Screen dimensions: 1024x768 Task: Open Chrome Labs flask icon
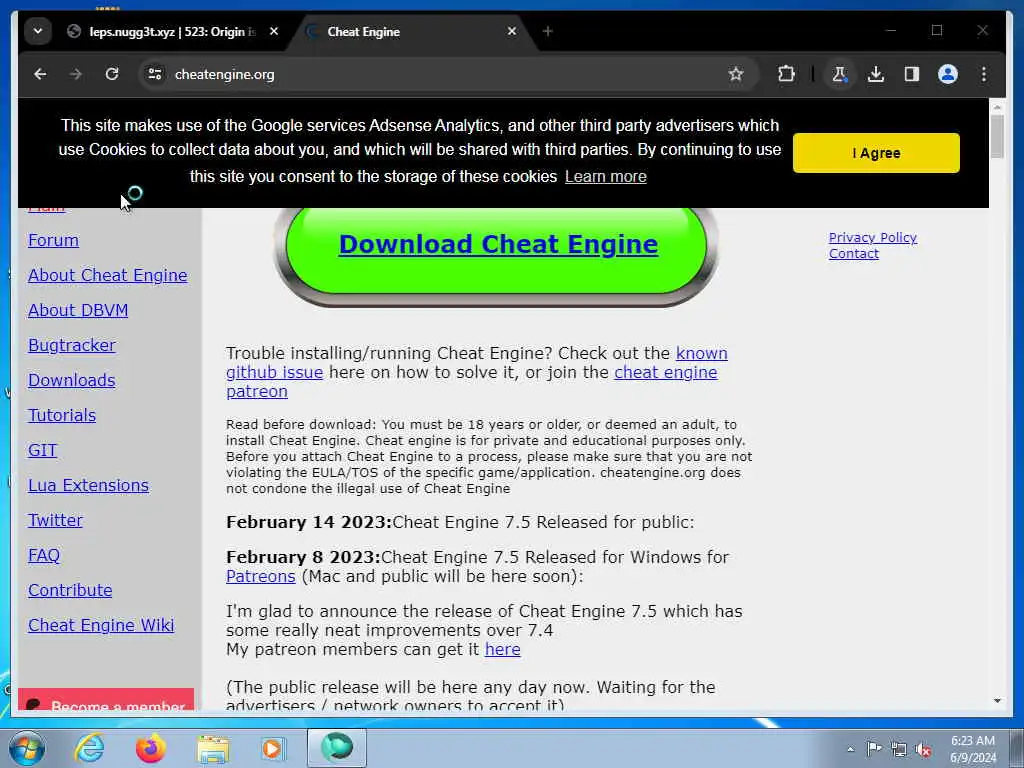click(839, 74)
